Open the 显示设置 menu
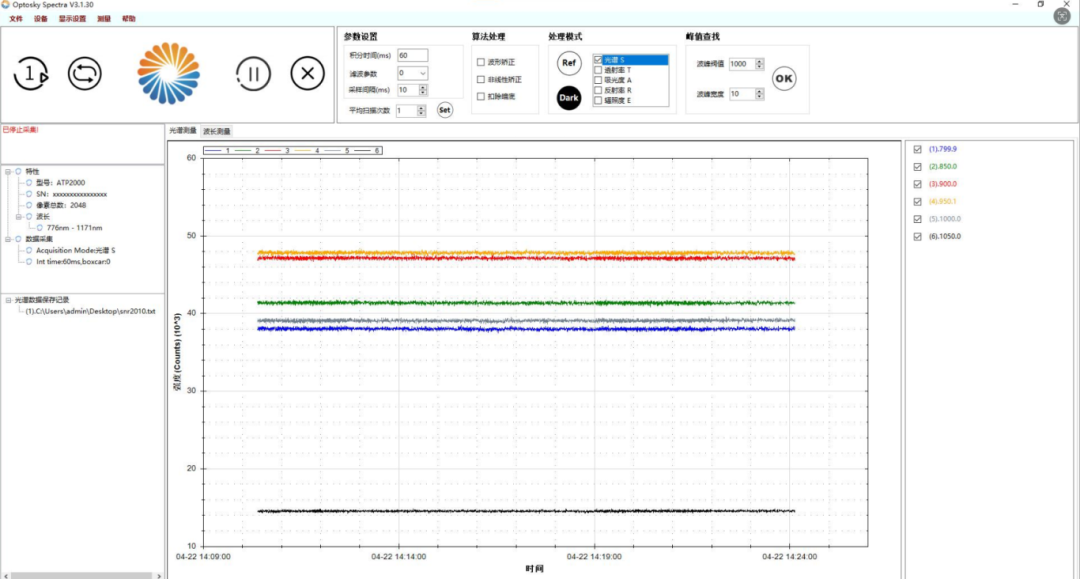 72,19
